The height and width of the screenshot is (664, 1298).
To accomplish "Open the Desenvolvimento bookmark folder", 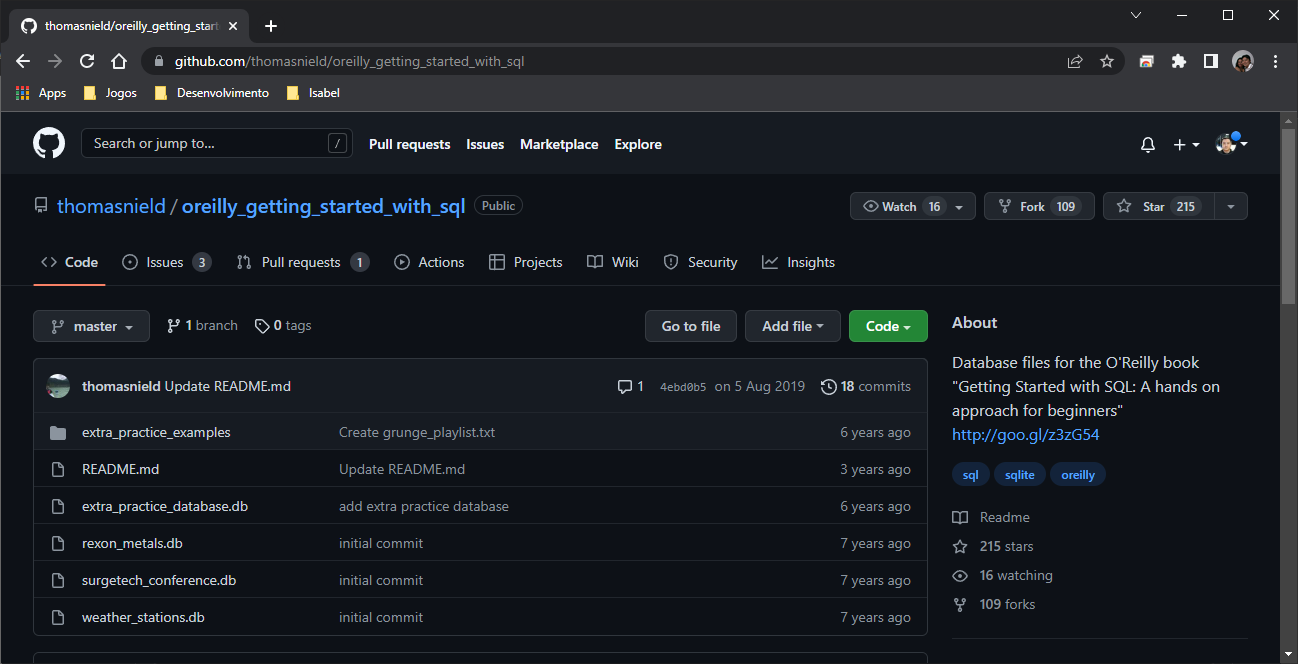I will pos(212,93).
